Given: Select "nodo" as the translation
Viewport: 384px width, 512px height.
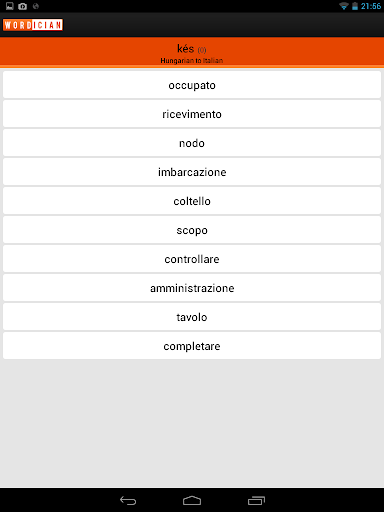Looking at the screenshot, I should pyautogui.click(x=192, y=143).
